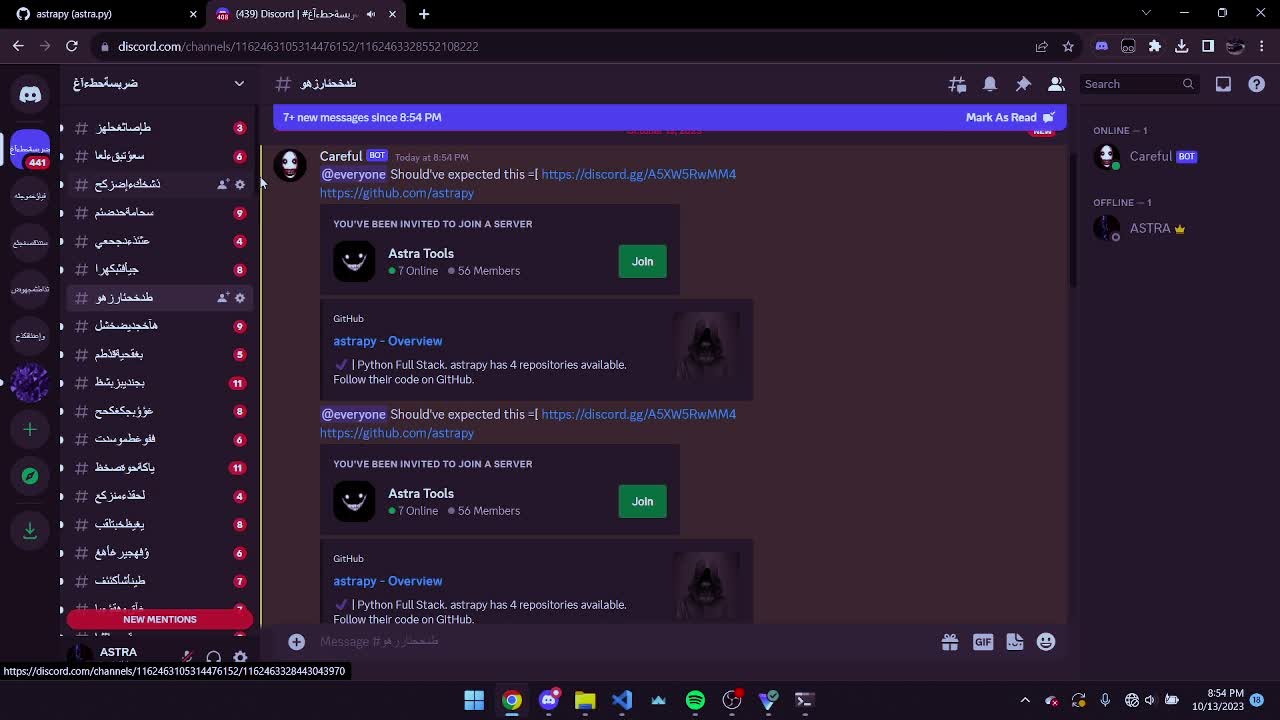Select the Home button in Discord sidebar
1280x720 pixels.
pos(30,93)
